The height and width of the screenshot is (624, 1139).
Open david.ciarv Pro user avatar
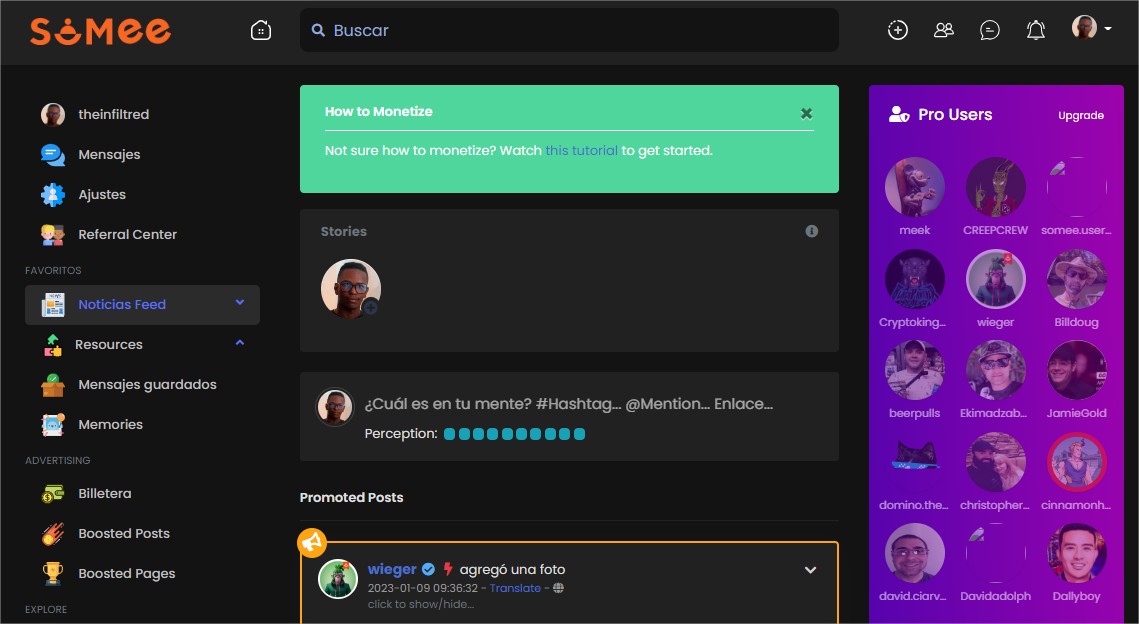click(915, 553)
